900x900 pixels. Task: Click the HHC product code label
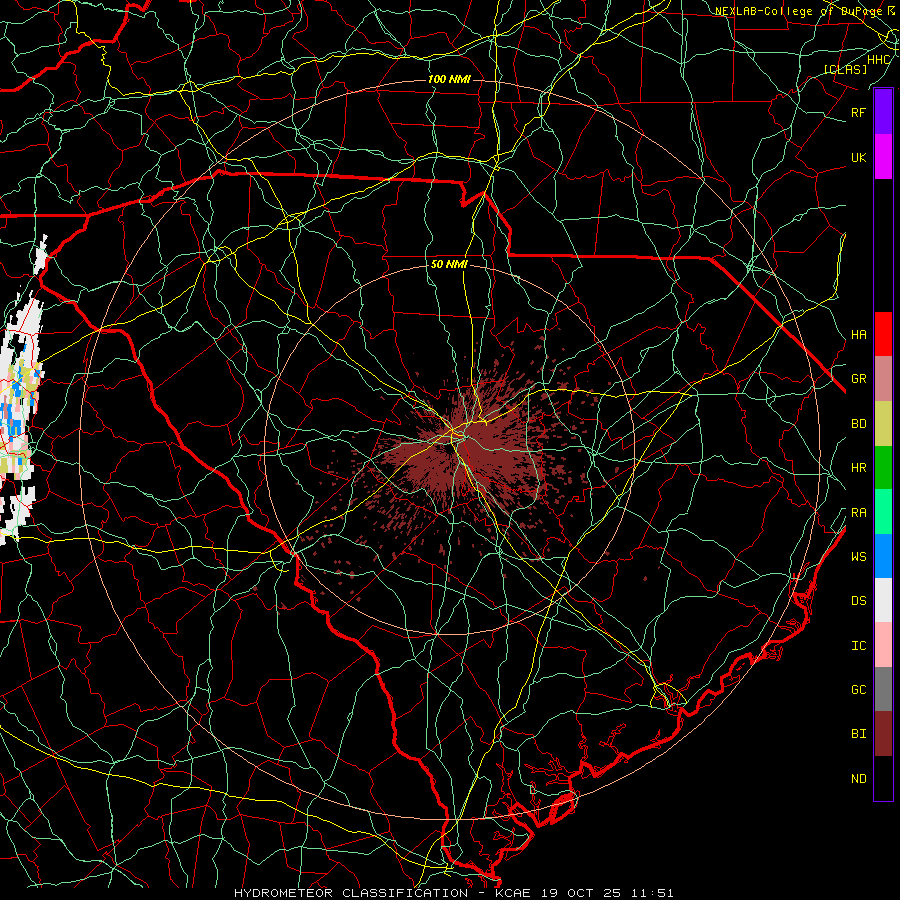point(879,60)
